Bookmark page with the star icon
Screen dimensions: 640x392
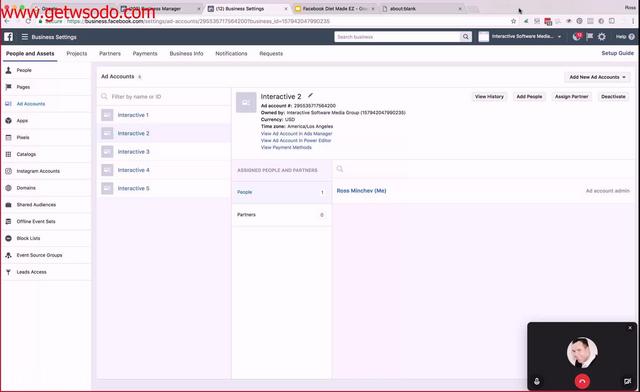tap(513, 21)
